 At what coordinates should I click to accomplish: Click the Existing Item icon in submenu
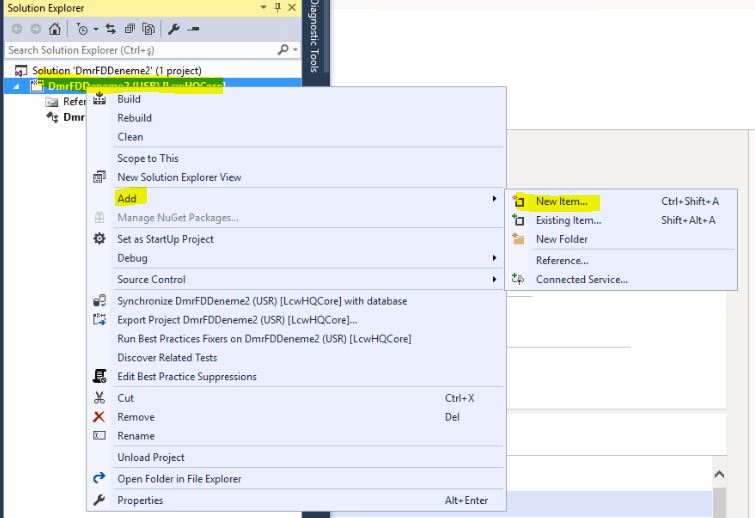[x=518, y=220]
